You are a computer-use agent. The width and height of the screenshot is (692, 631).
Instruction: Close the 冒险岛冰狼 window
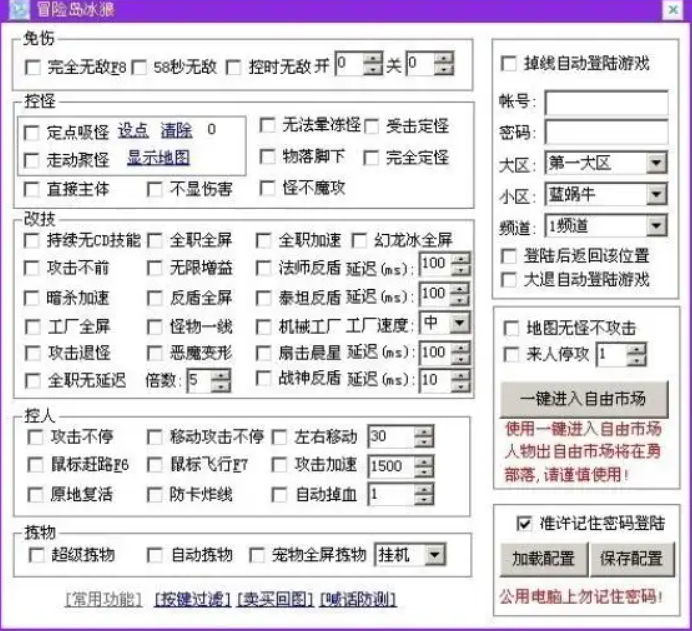click(672, 10)
